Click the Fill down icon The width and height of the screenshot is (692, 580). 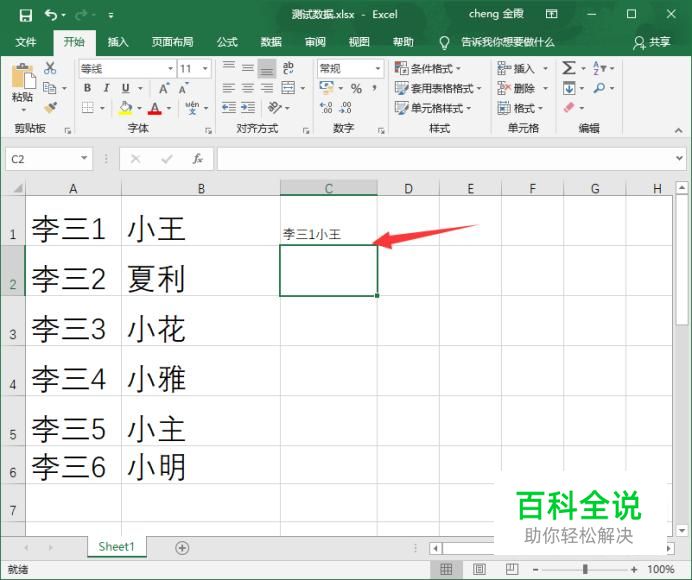pyautogui.click(x=569, y=88)
